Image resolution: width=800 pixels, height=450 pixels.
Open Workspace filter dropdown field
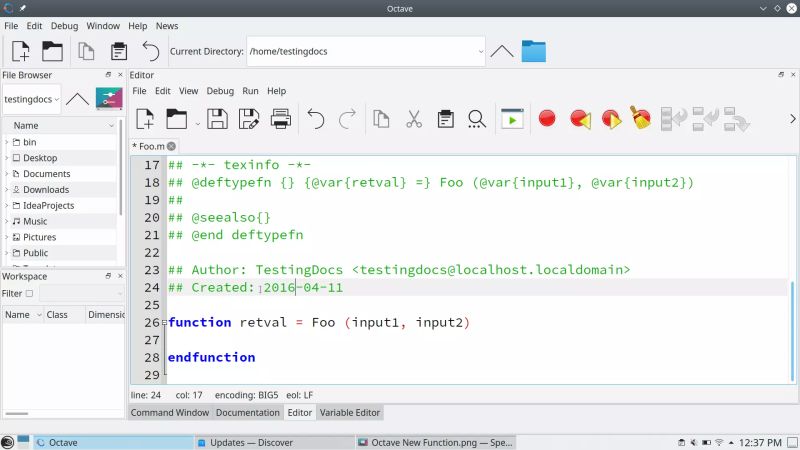(x=82, y=293)
